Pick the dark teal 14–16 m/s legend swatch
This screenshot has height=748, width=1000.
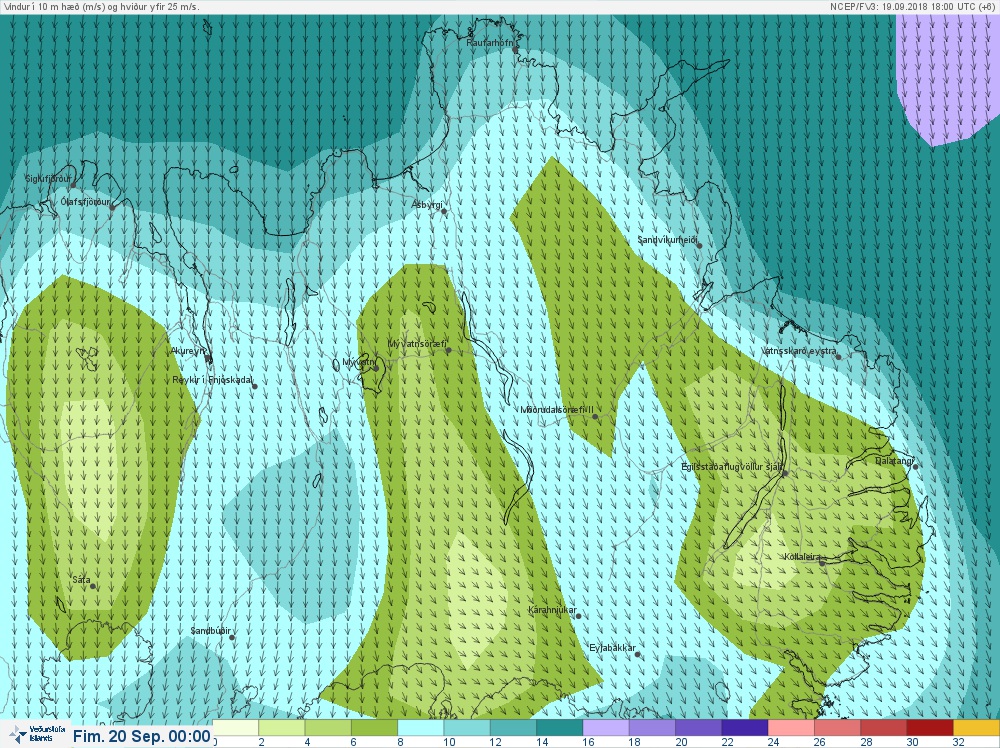559,728
